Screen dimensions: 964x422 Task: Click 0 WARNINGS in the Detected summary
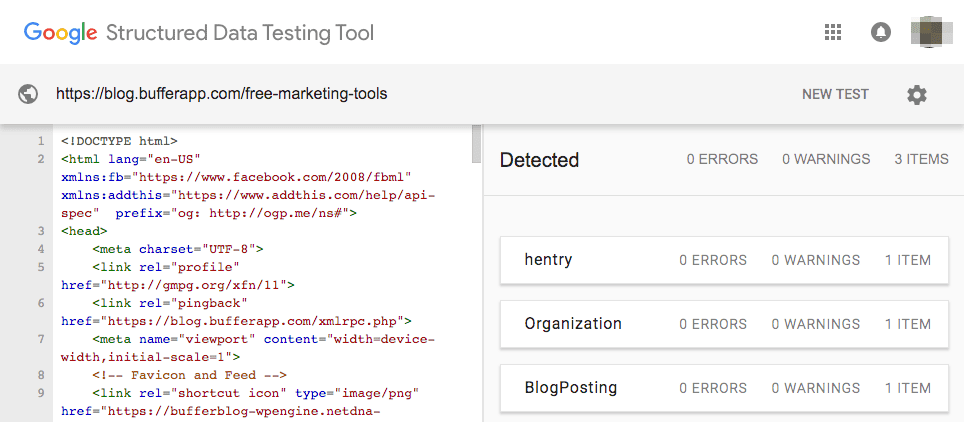(826, 159)
